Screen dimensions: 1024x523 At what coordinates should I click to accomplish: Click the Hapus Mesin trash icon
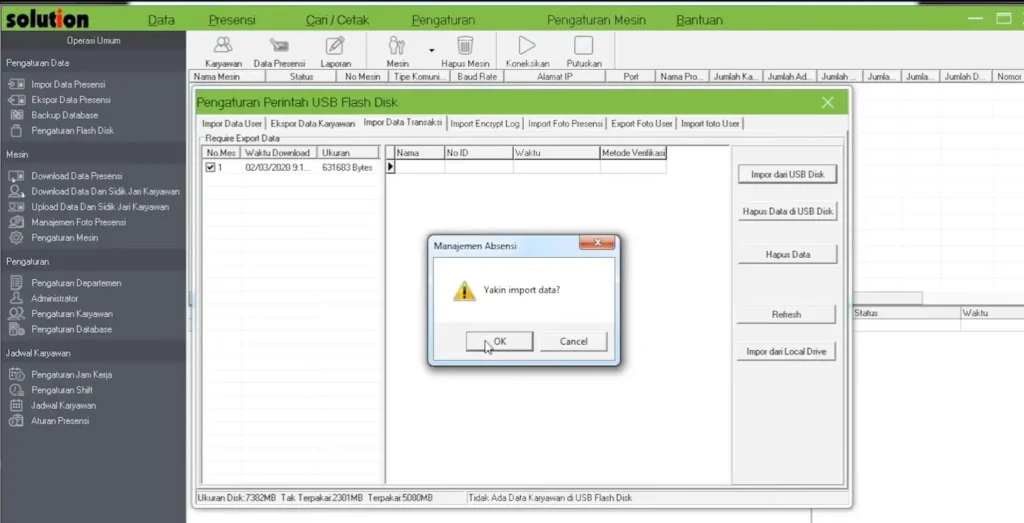[x=465, y=46]
